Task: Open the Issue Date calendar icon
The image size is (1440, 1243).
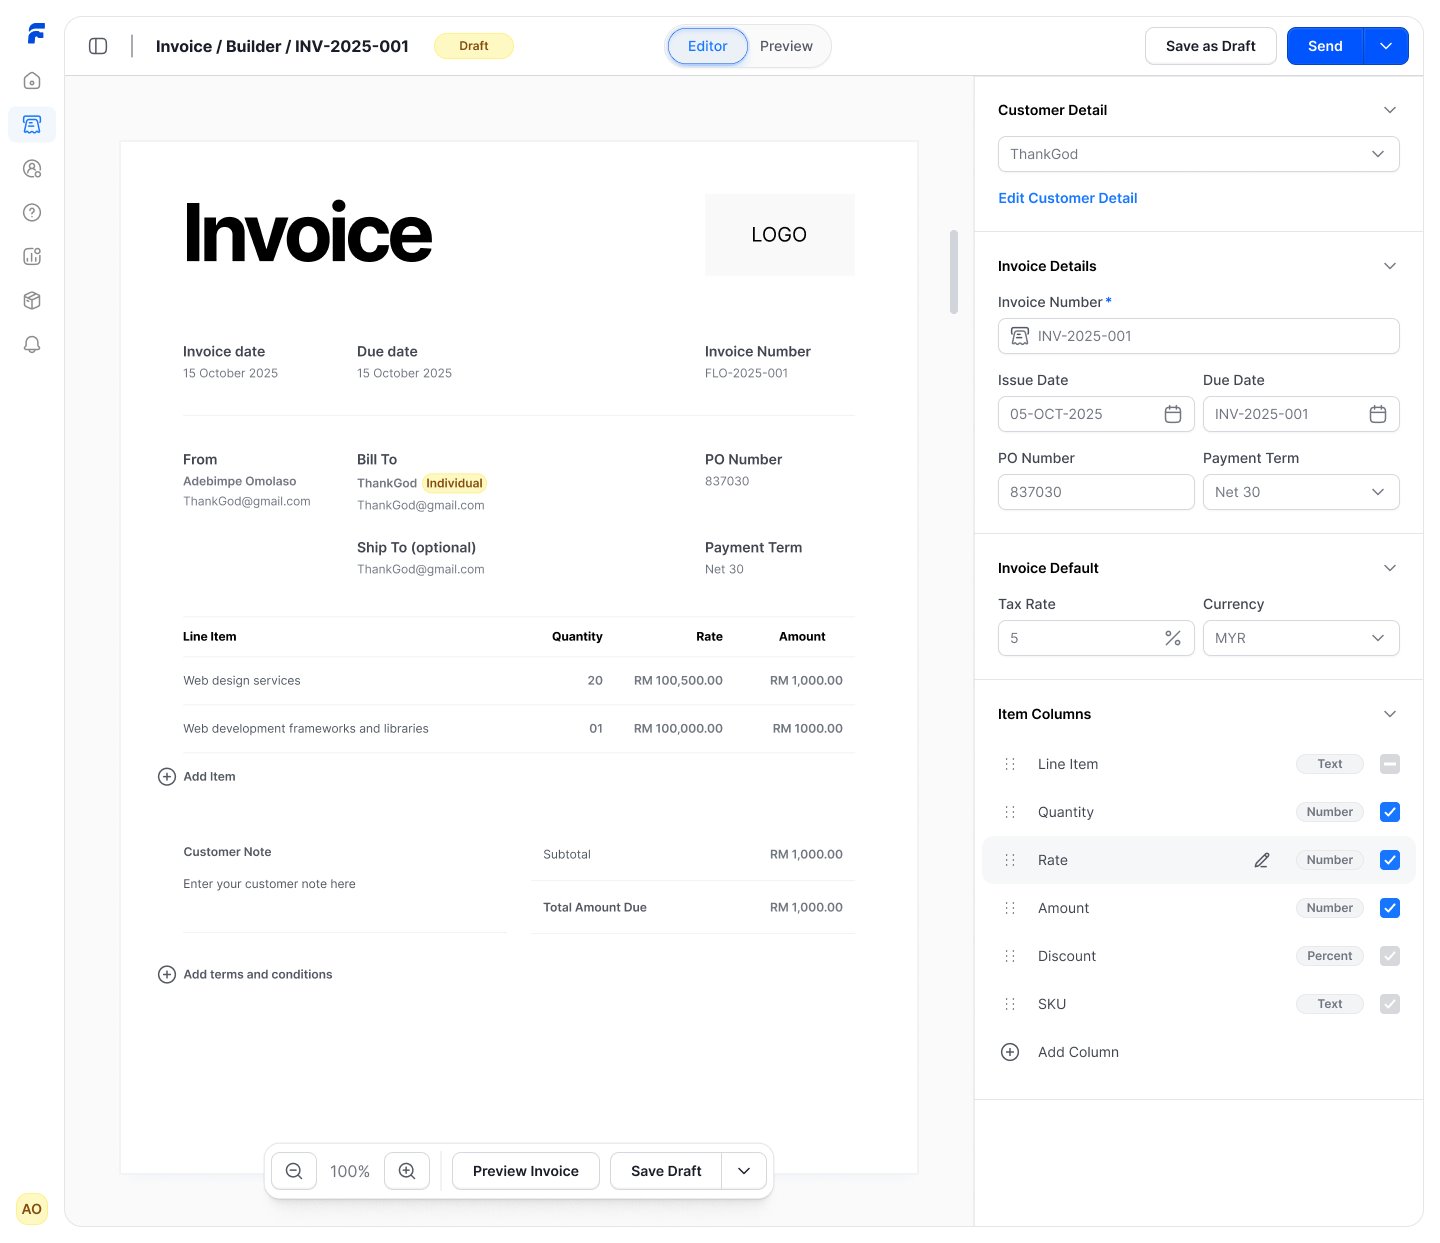Action: [x=1173, y=414]
